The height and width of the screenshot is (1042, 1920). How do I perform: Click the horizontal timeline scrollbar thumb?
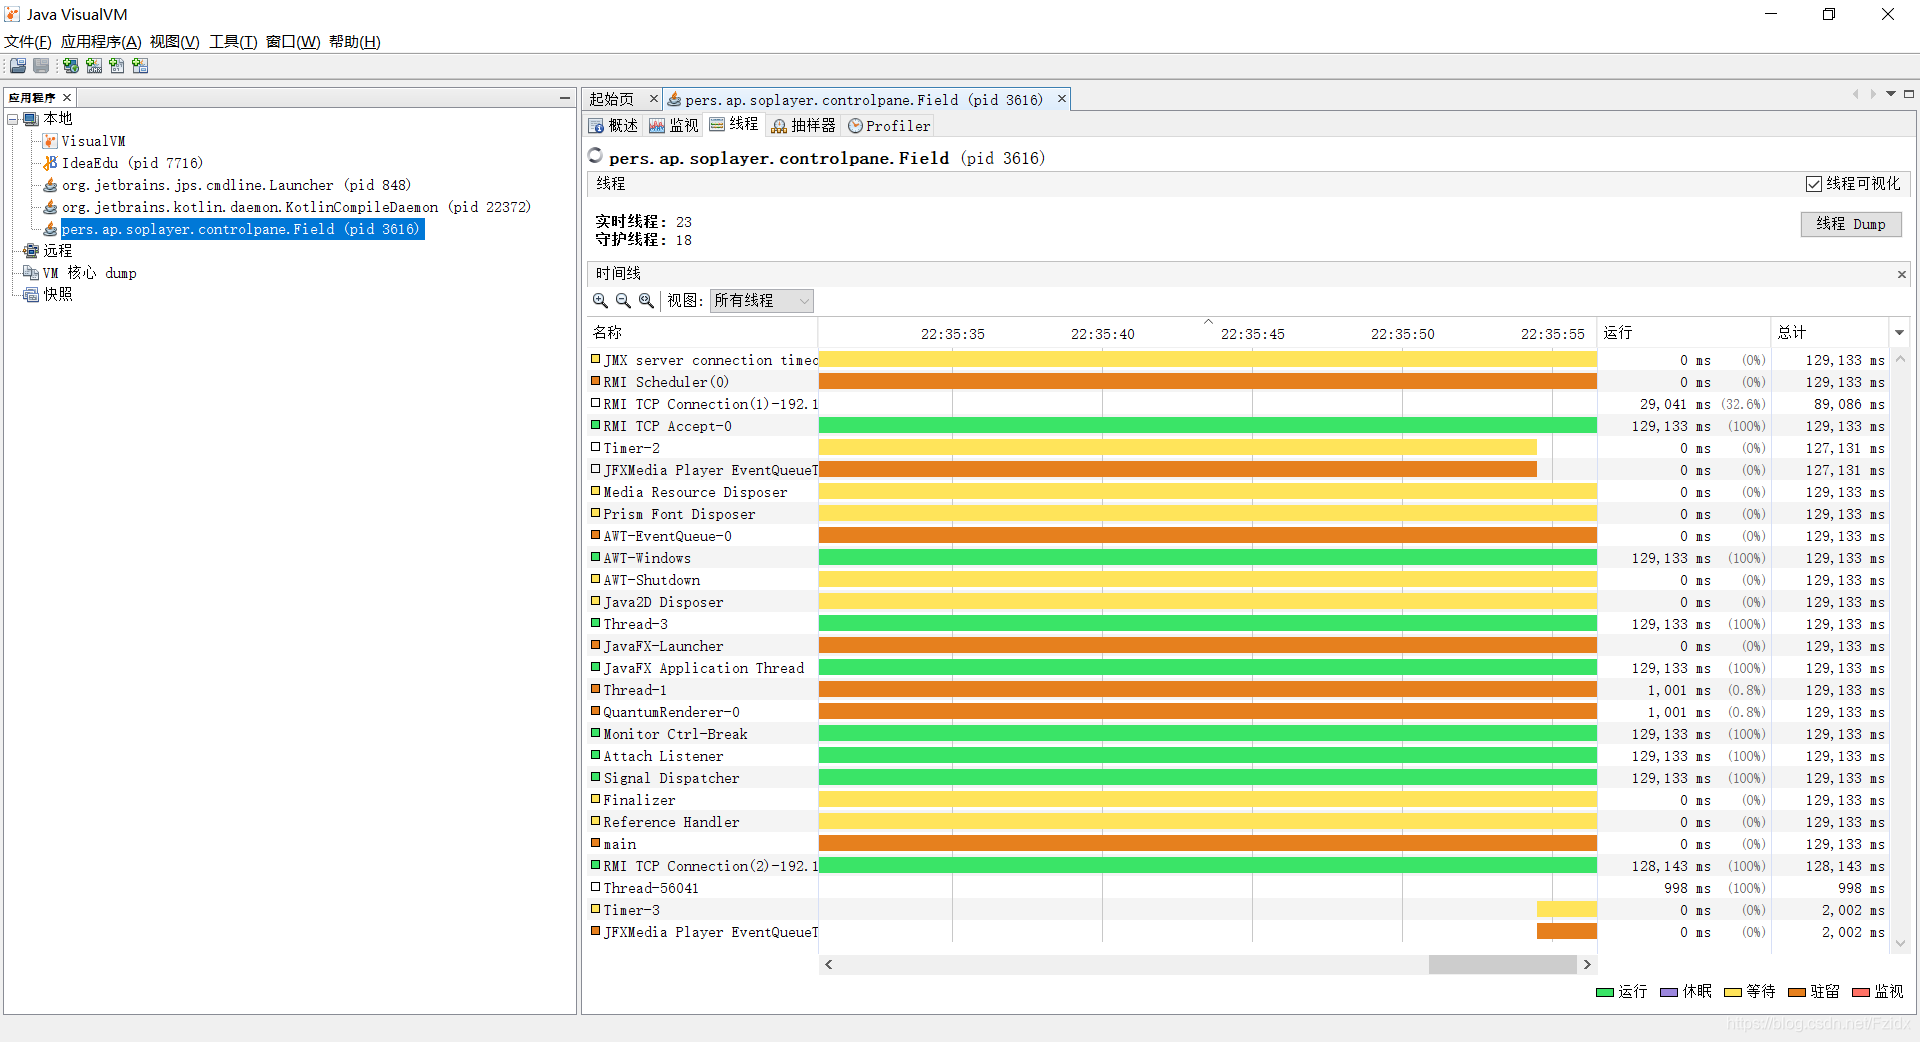pos(1503,965)
